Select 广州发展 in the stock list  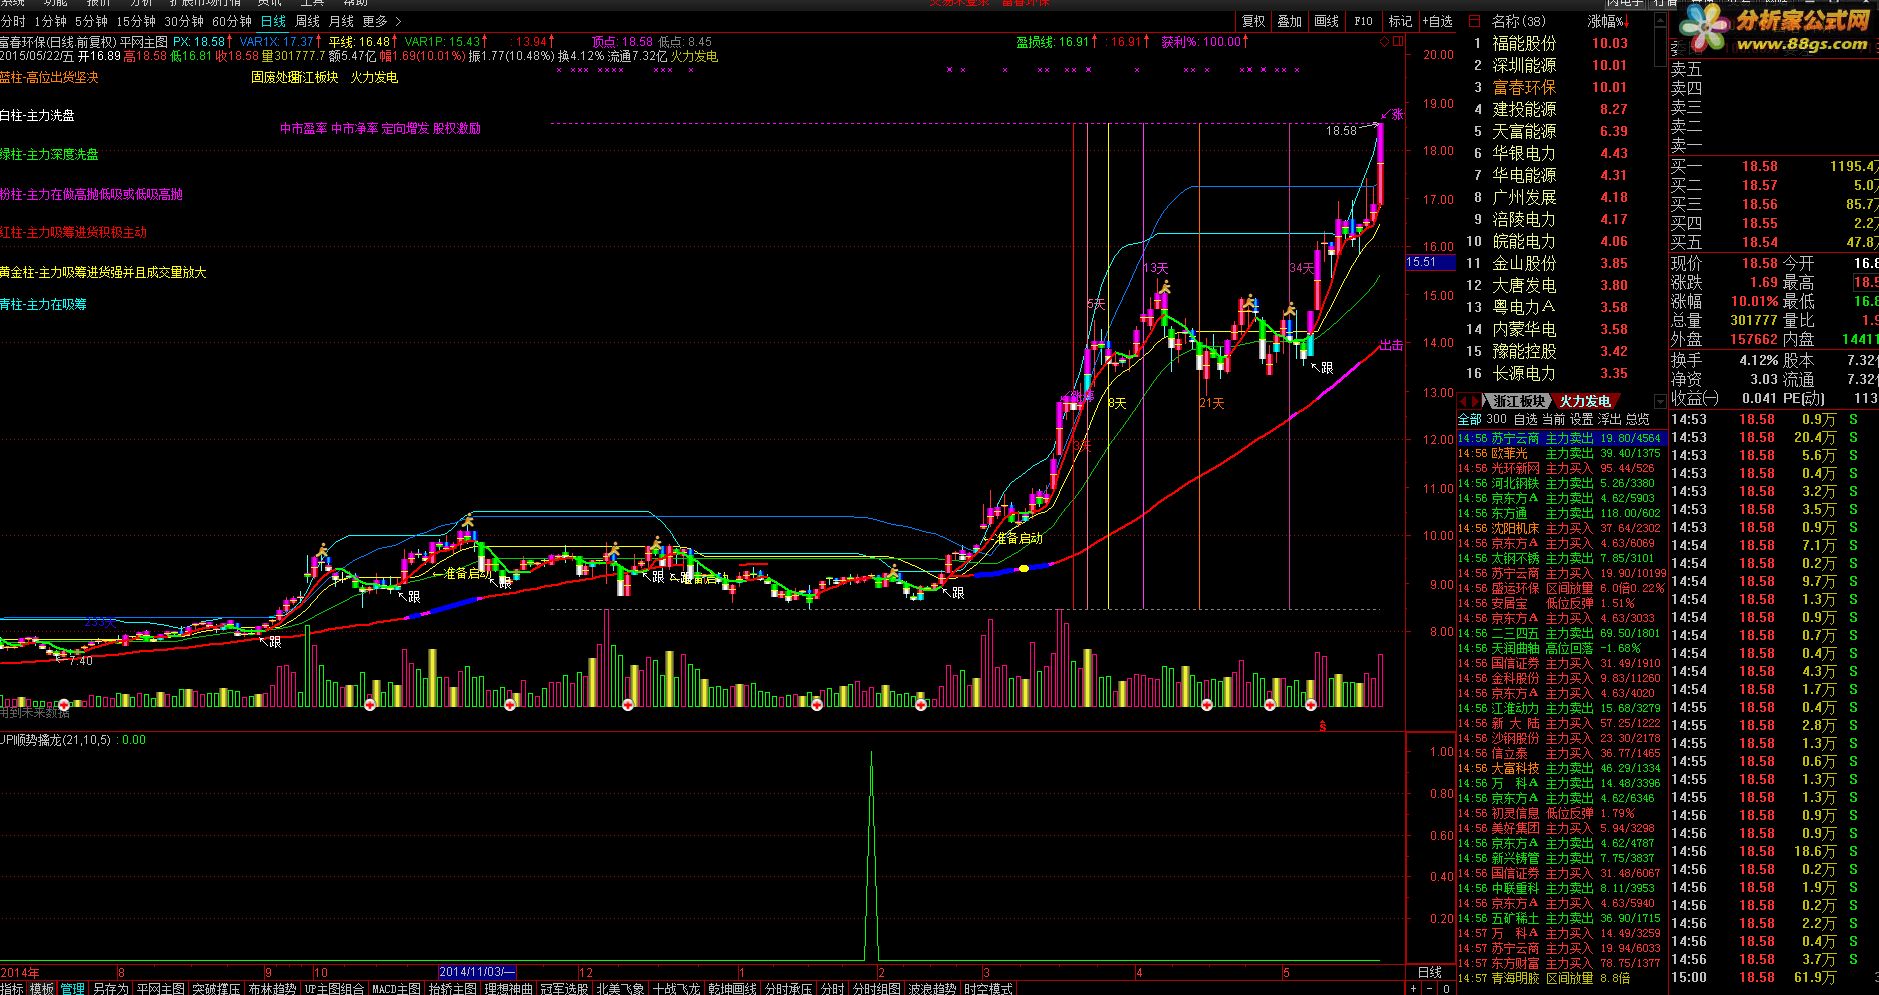click(x=1524, y=197)
